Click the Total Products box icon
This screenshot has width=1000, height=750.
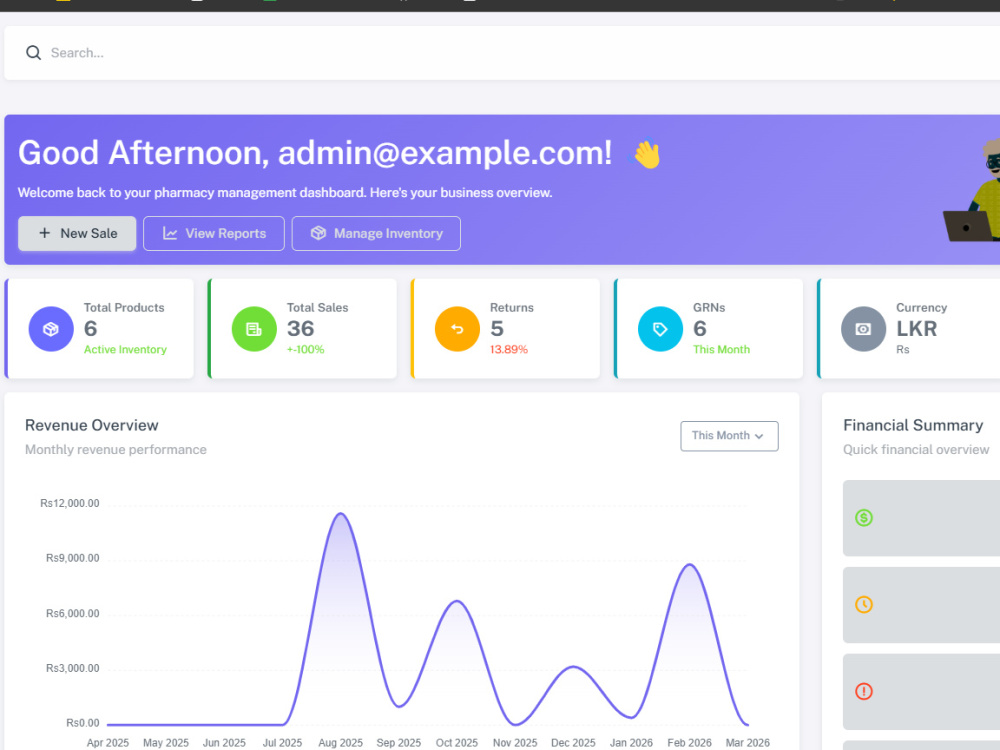pos(51,329)
